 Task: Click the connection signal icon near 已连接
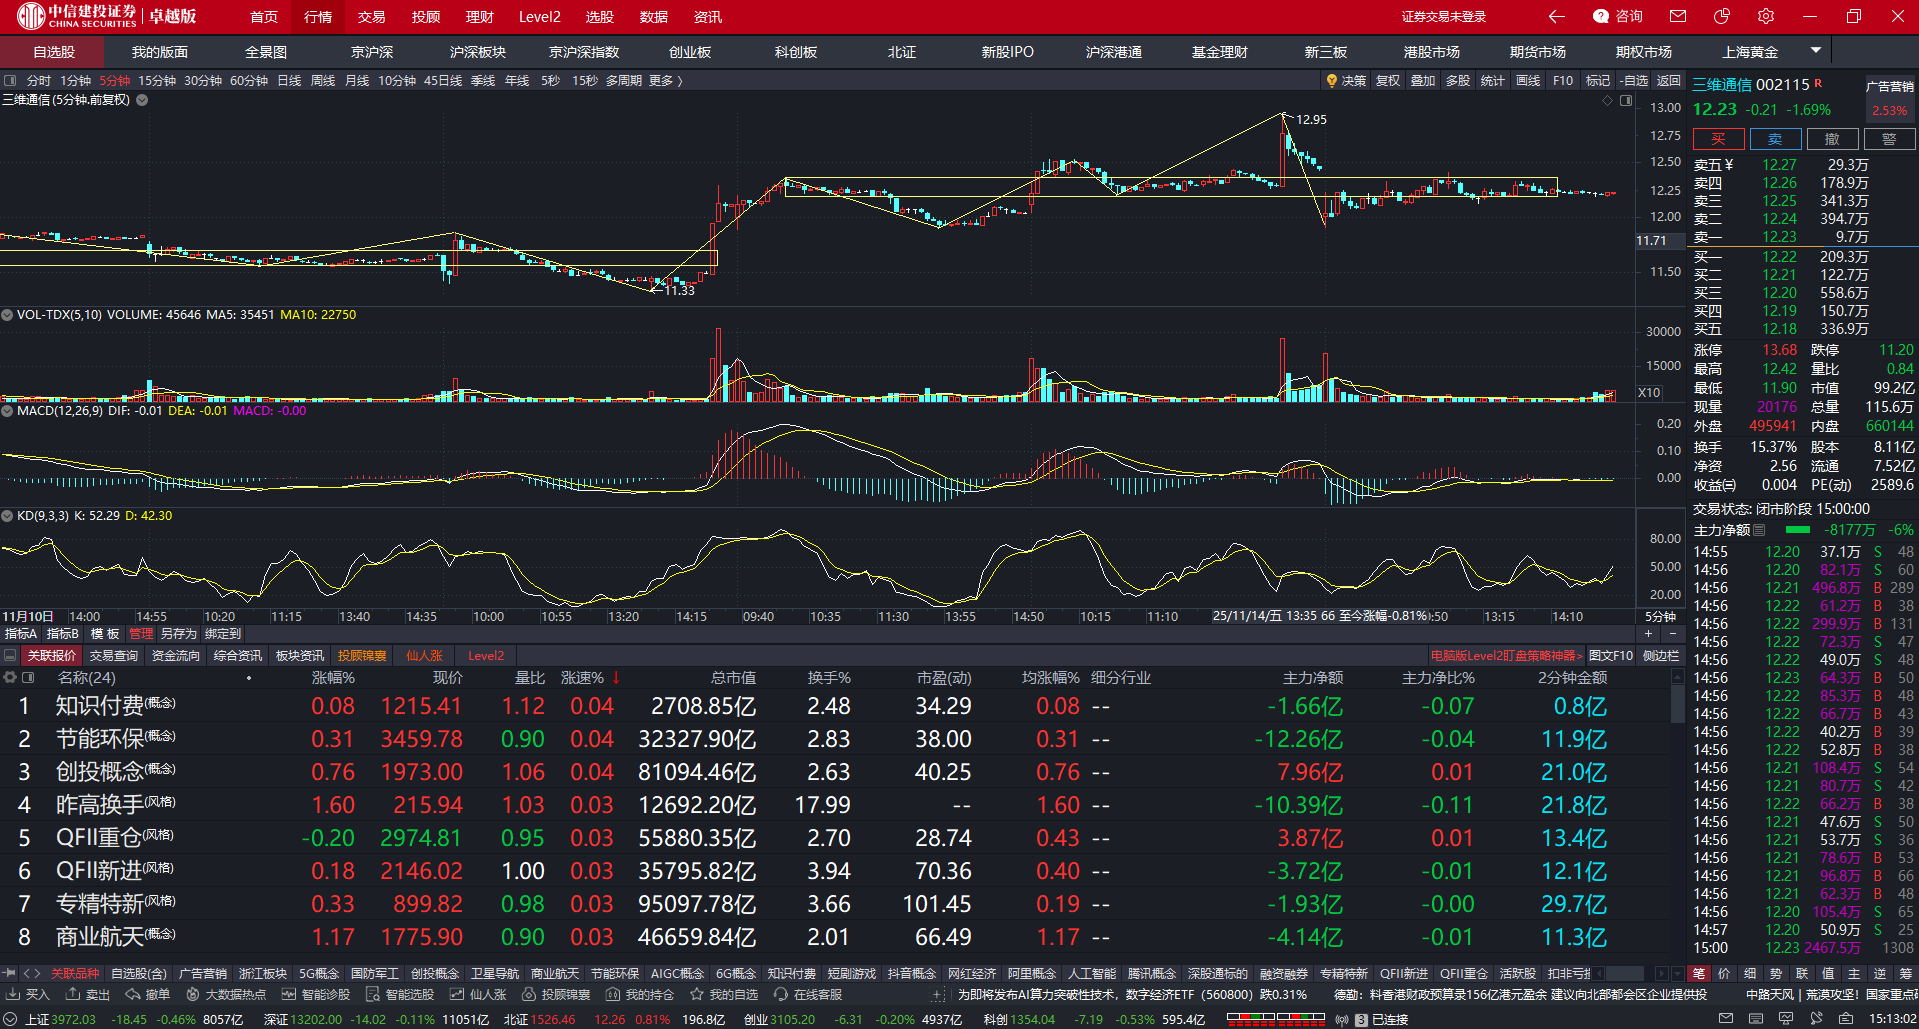tap(1342, 1020)
